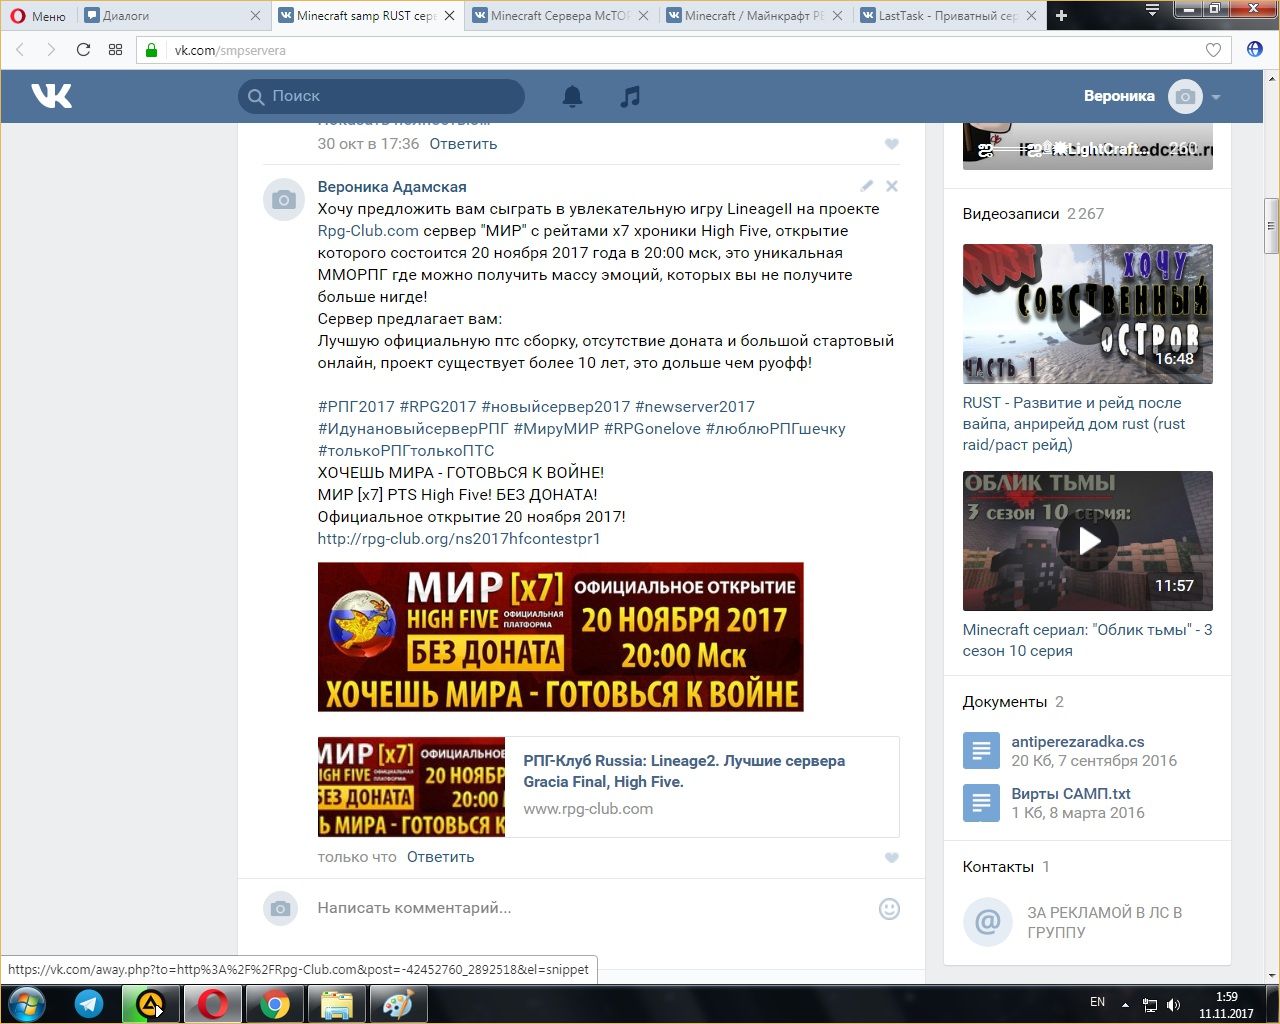This screenshot has height=1024, width=1280.
Task: Play the RUST собственный остров video
Action: (1088, 314)
